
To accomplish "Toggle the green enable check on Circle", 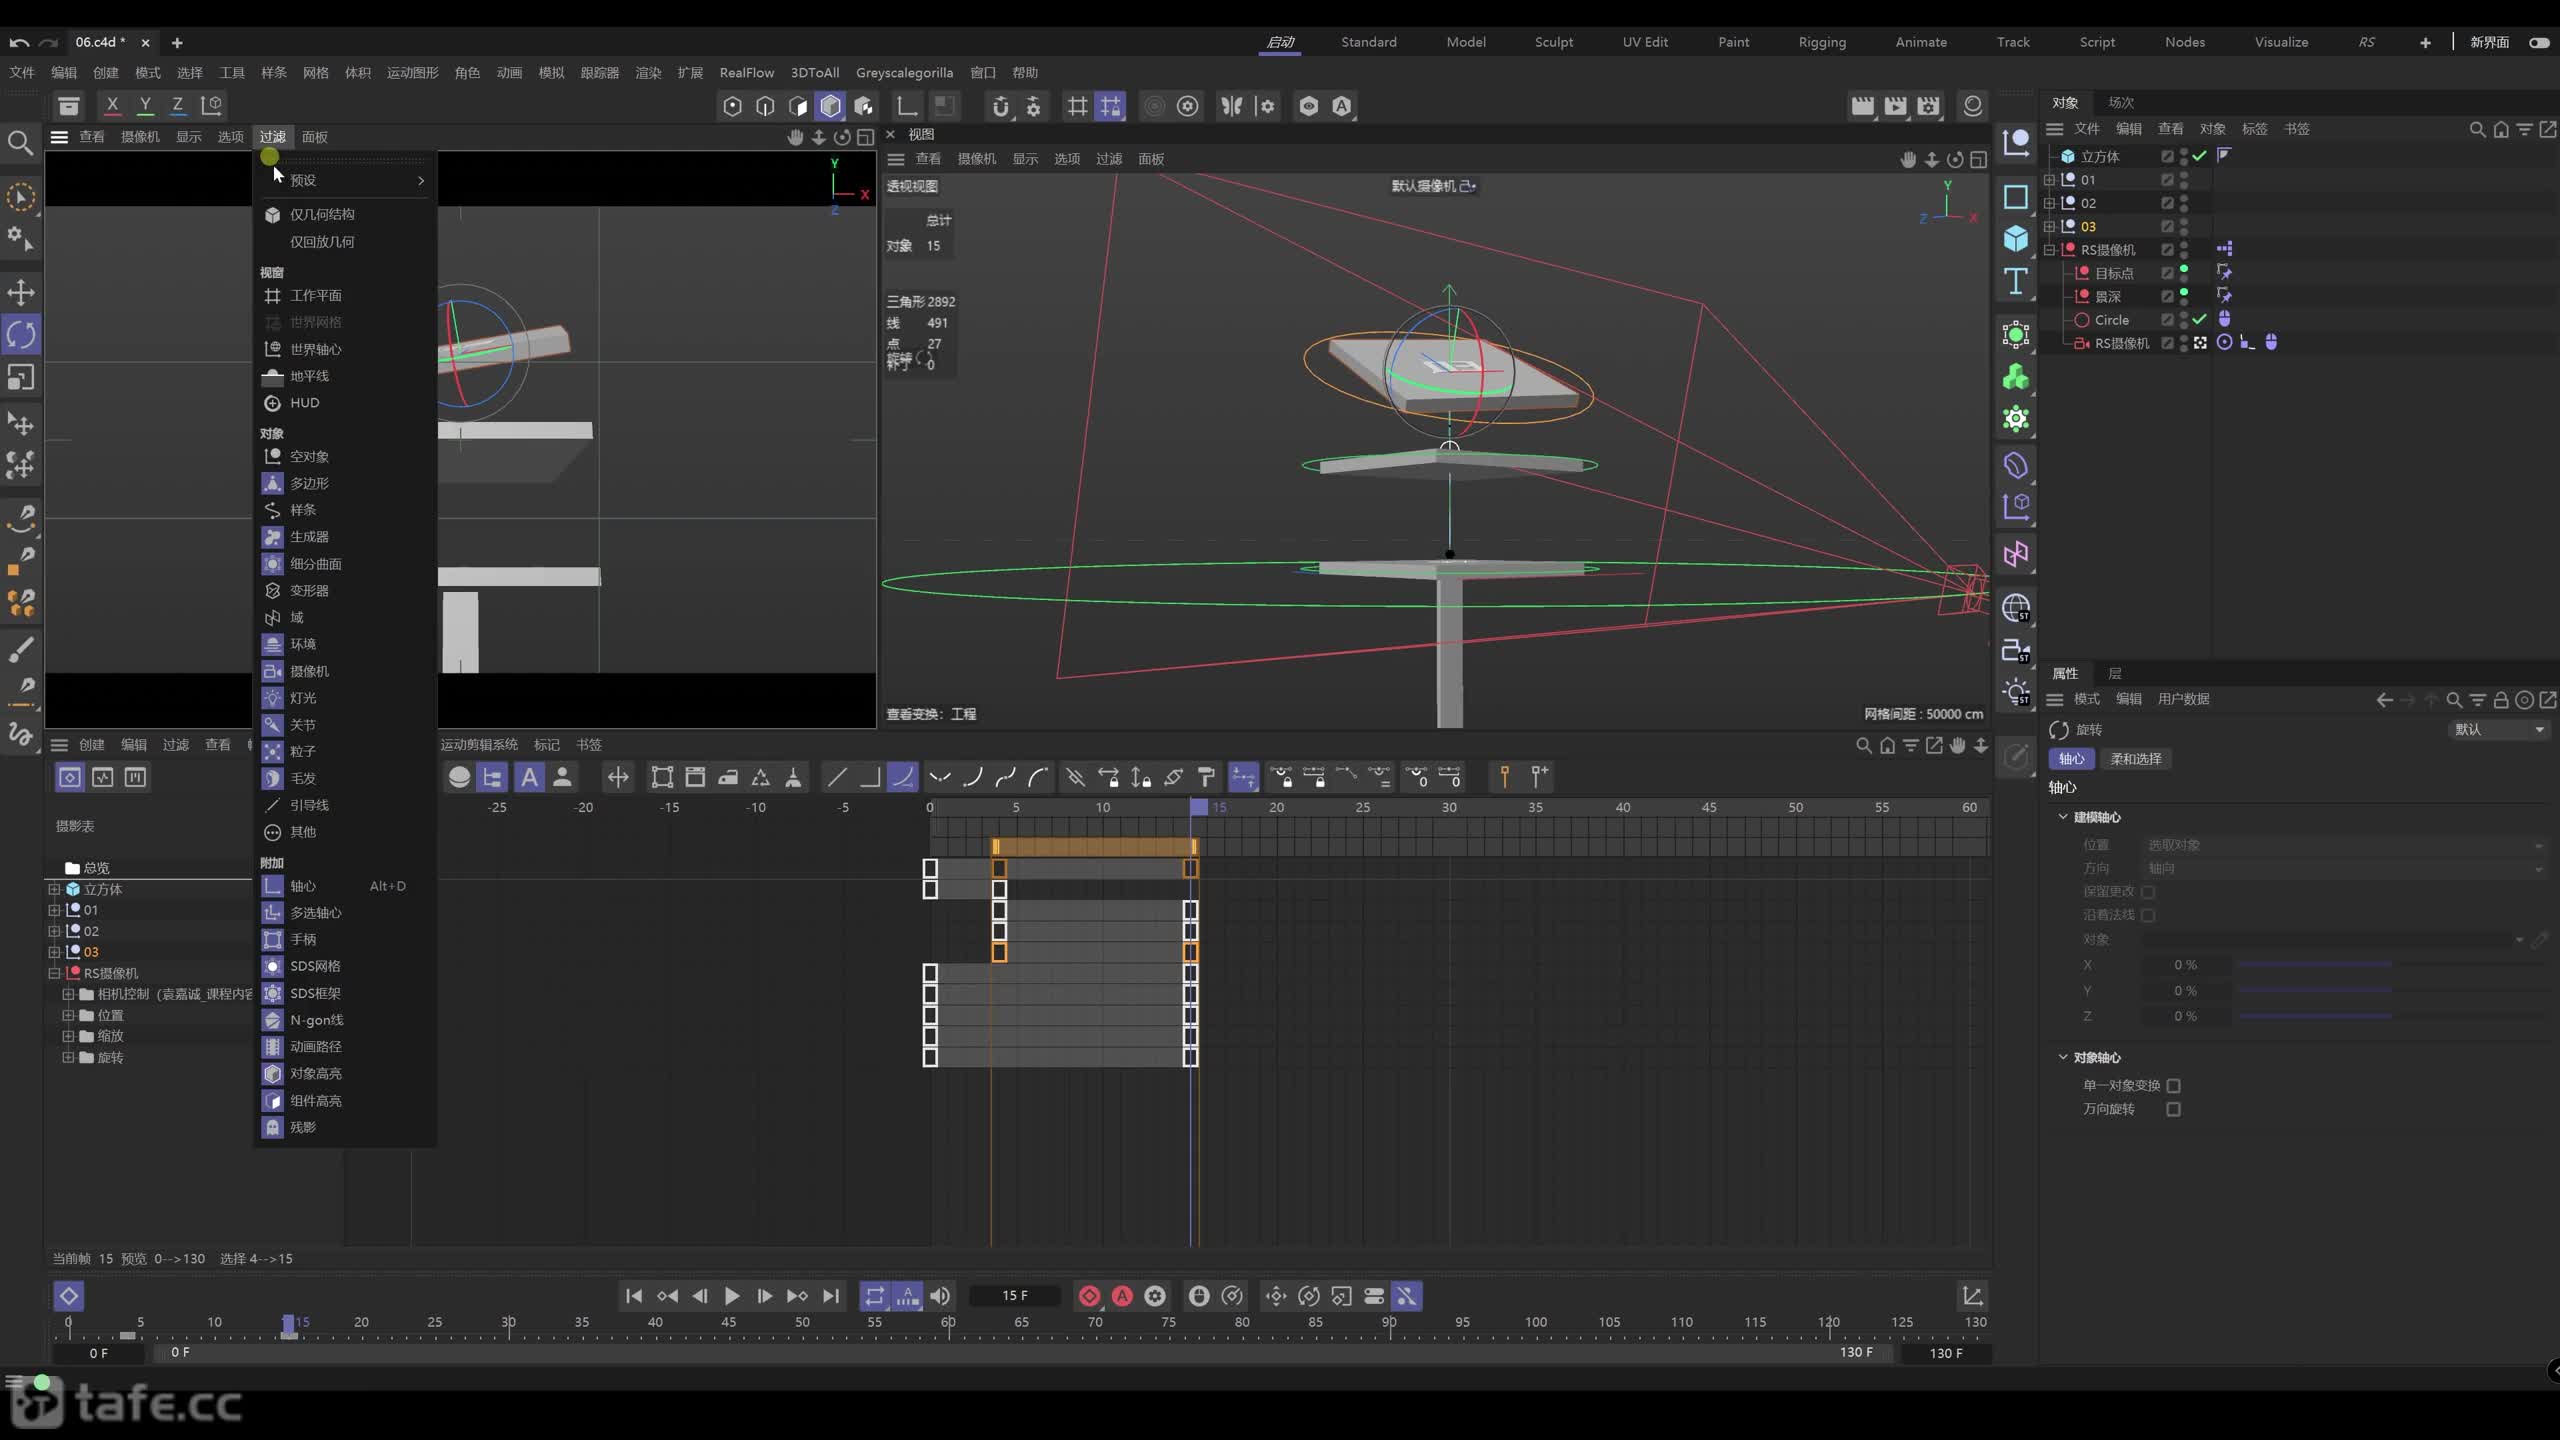I will (x=2200, y=320).
